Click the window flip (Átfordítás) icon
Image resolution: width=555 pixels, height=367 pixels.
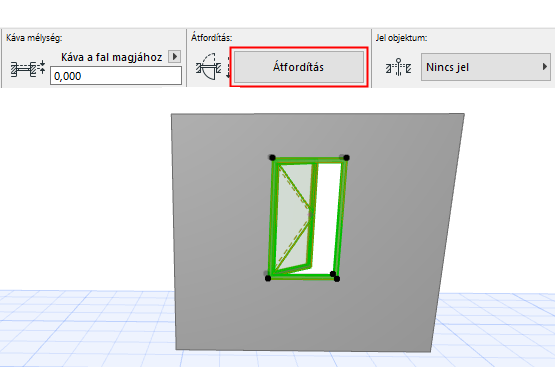click(x=208, y=67)
